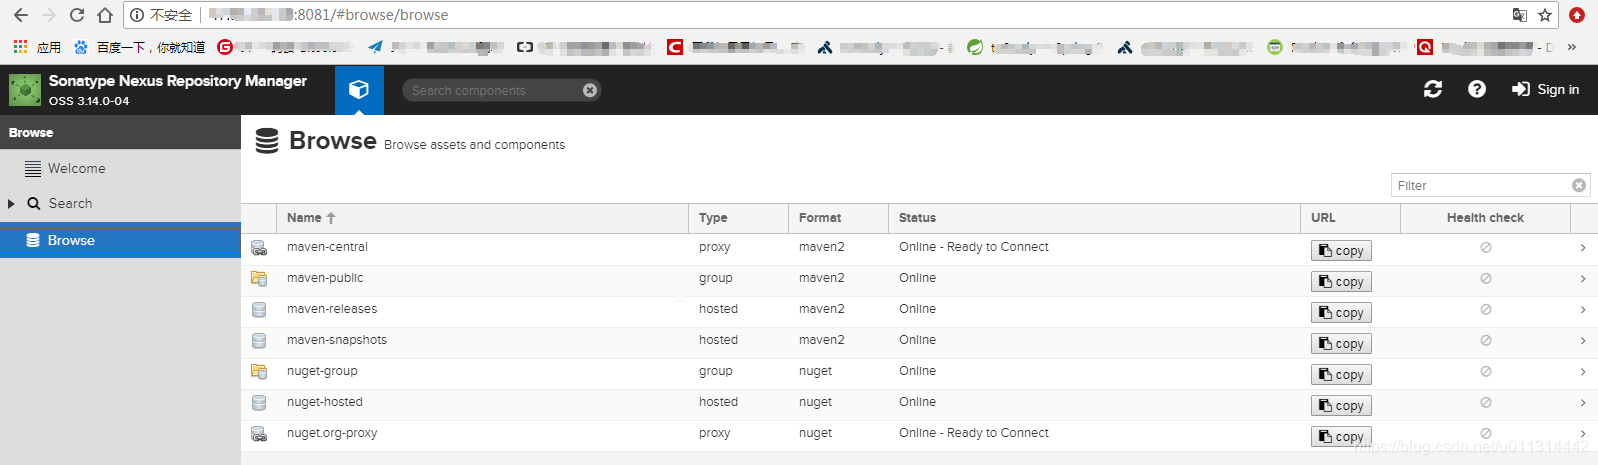
Task: Copy URL of maven-releases
Action: click(x=1341, y=313)
